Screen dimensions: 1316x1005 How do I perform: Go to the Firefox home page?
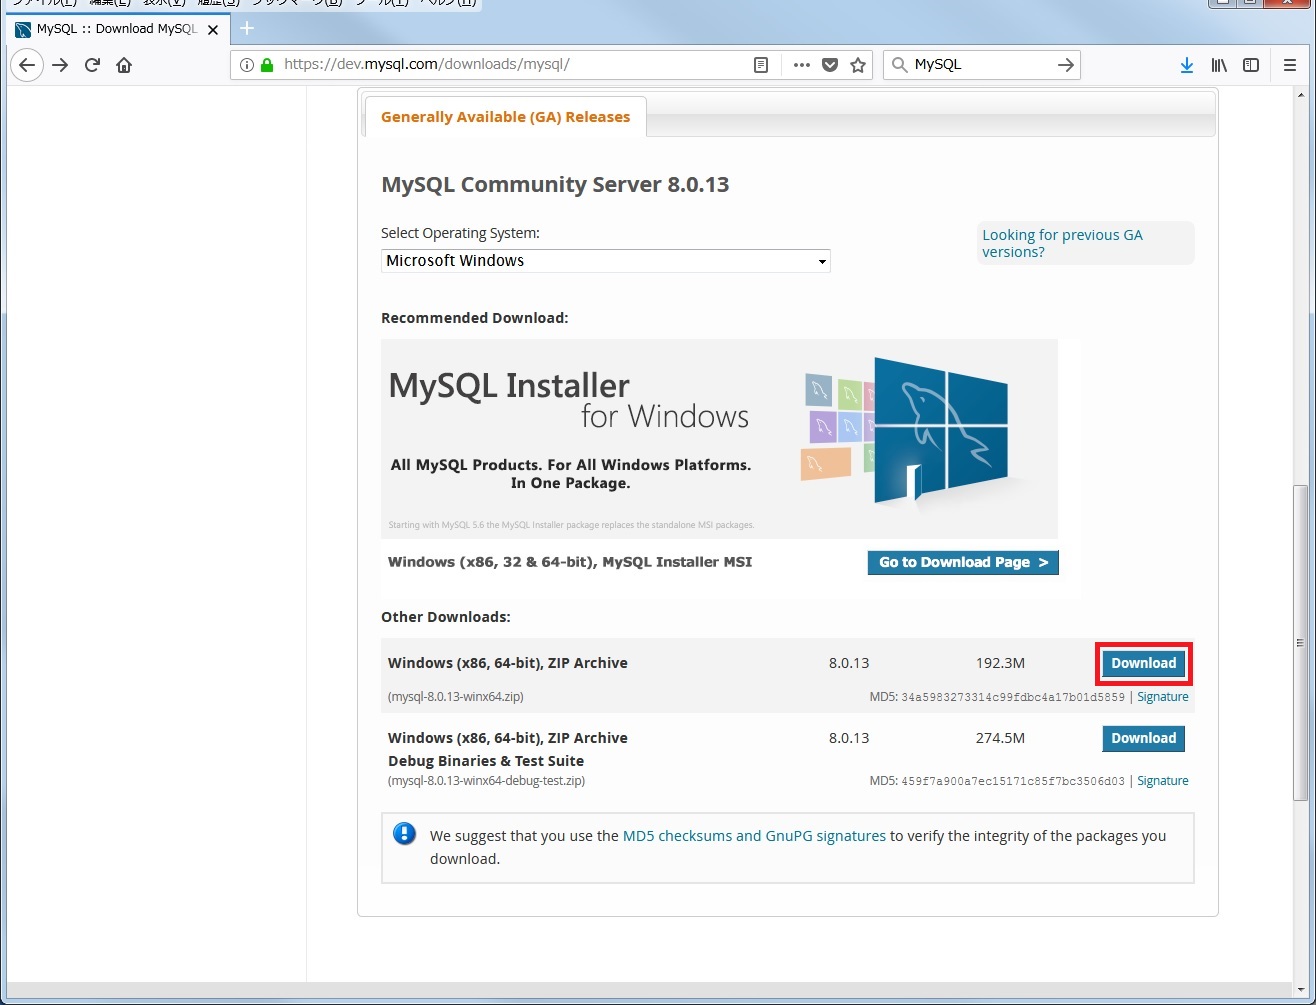click(x=124, y=65)
